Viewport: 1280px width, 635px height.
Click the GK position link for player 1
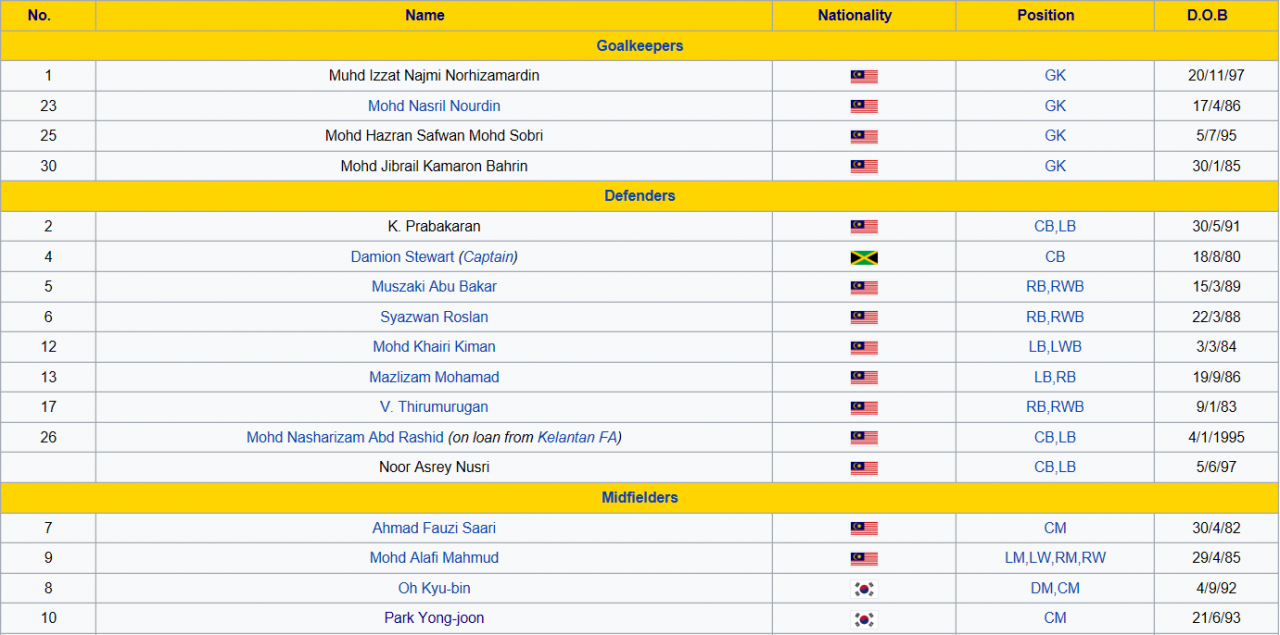(1055, 76)
